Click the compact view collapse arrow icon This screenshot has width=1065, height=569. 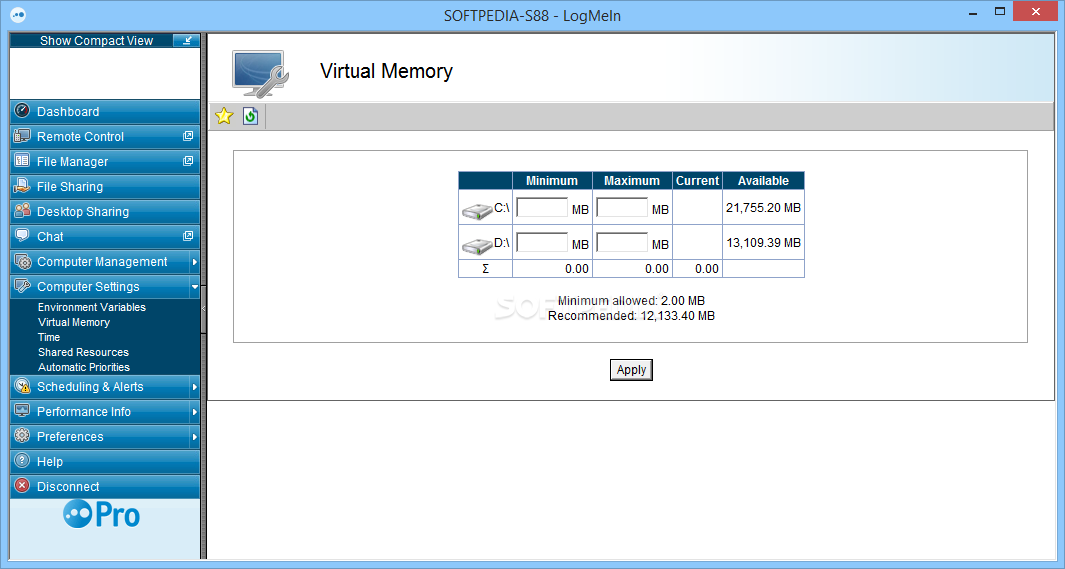click(x=185, y=41)
